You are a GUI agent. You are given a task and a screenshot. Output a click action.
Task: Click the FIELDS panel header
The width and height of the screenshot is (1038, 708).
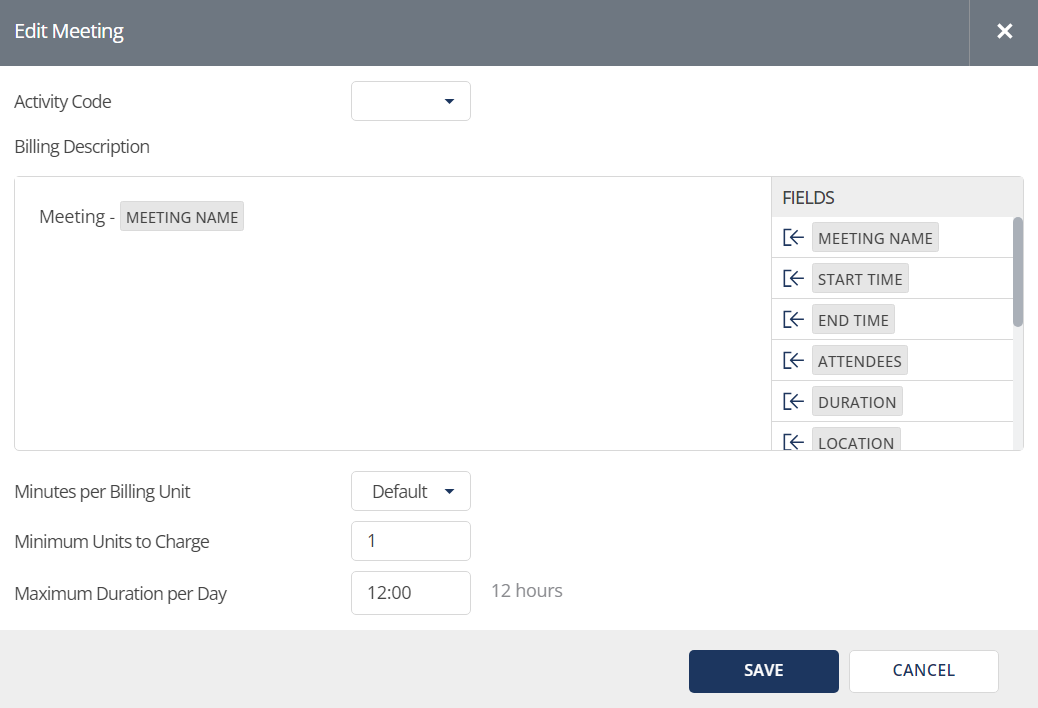(x=807, y=197)
